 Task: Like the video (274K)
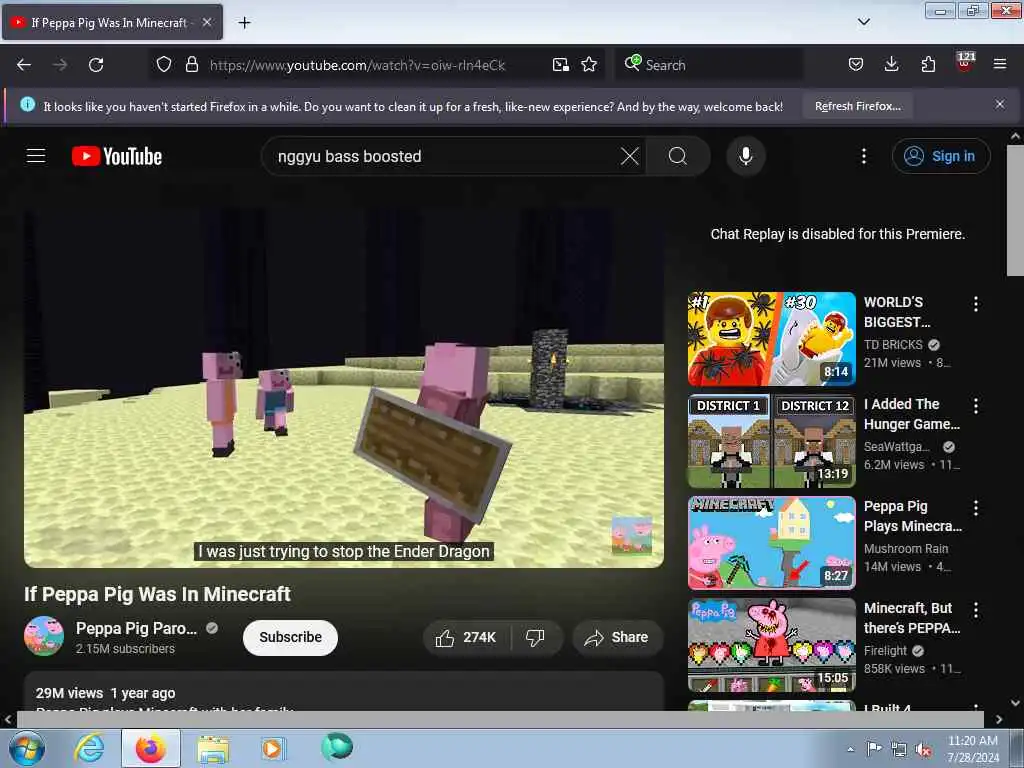[466, 638]
